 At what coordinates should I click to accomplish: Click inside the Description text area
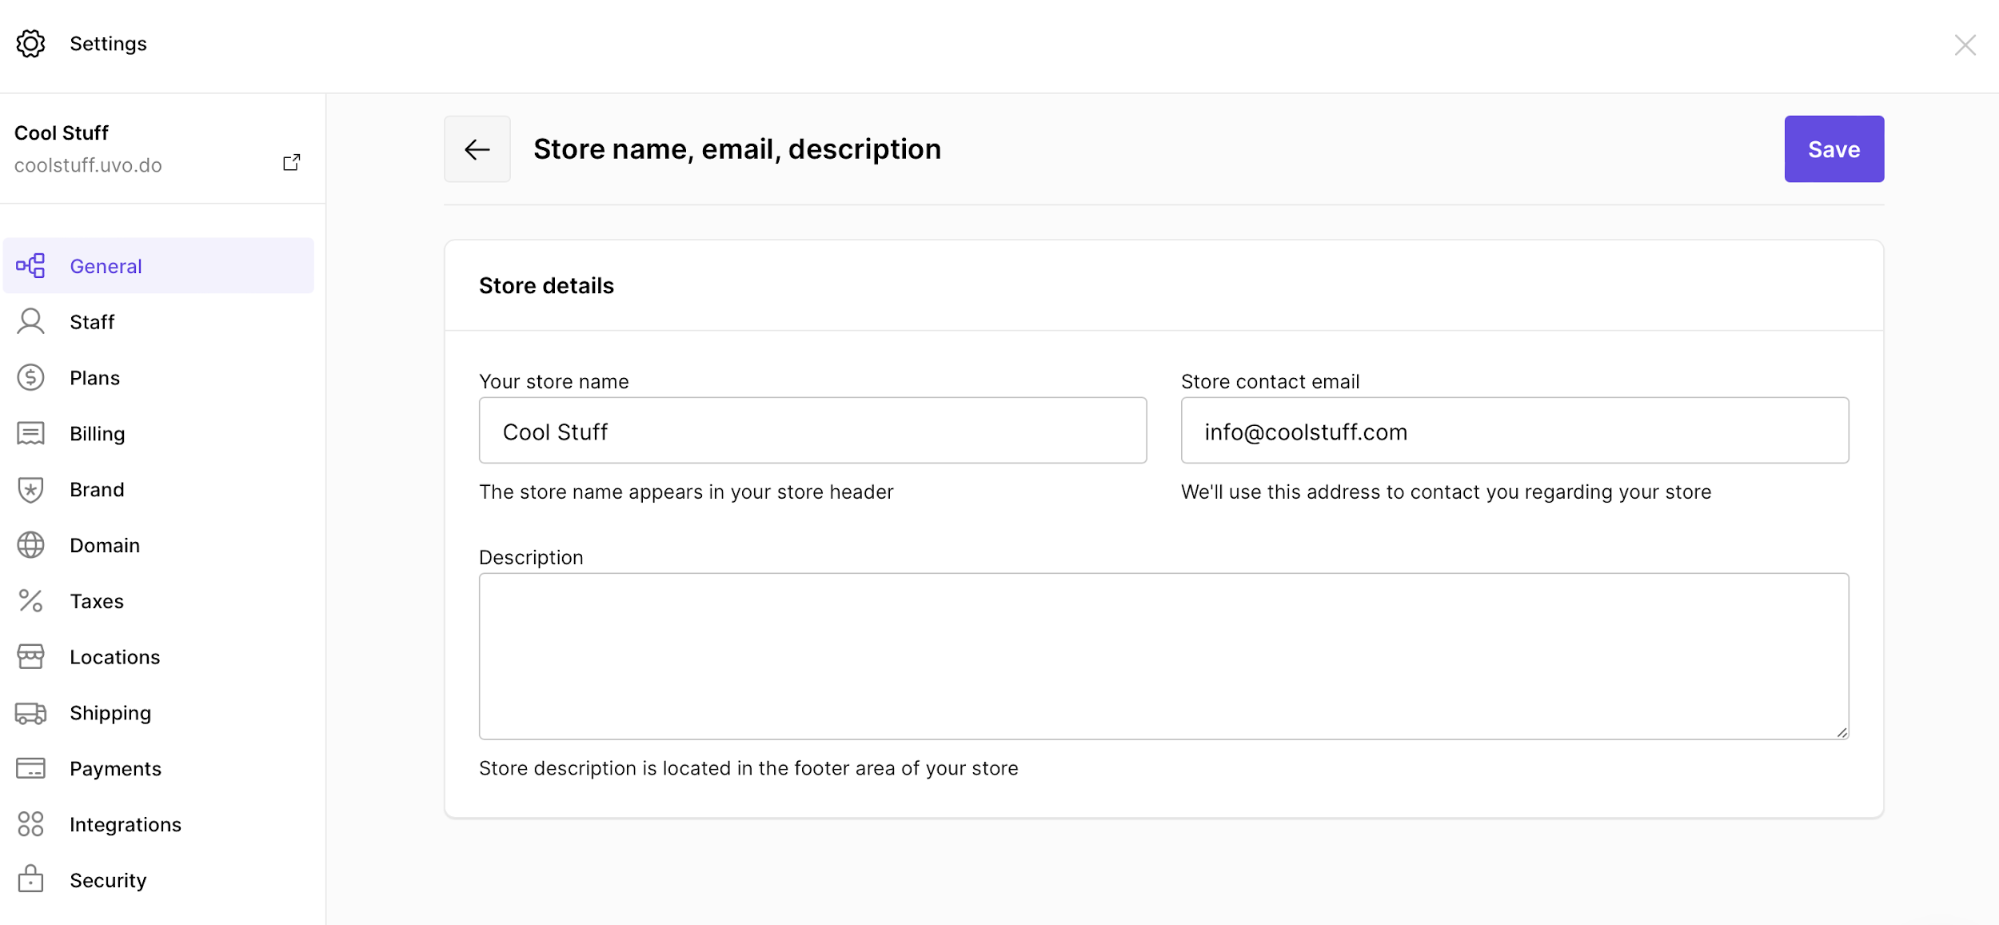click(1163, 655)
